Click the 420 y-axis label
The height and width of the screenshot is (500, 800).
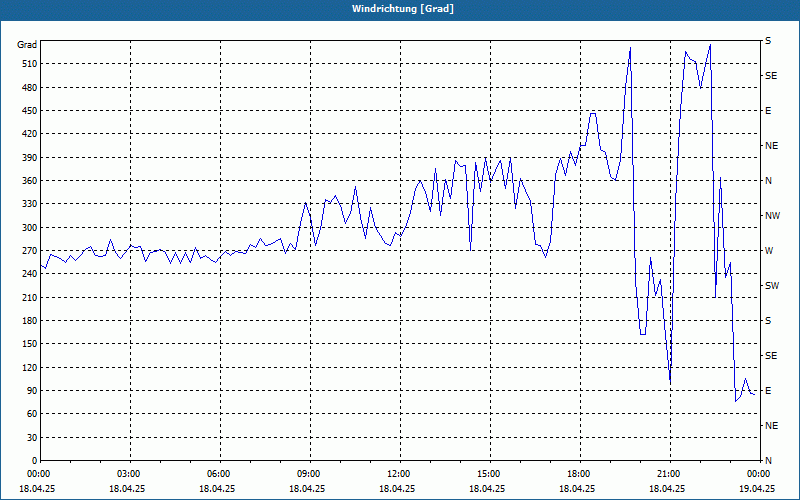(30, 134)
